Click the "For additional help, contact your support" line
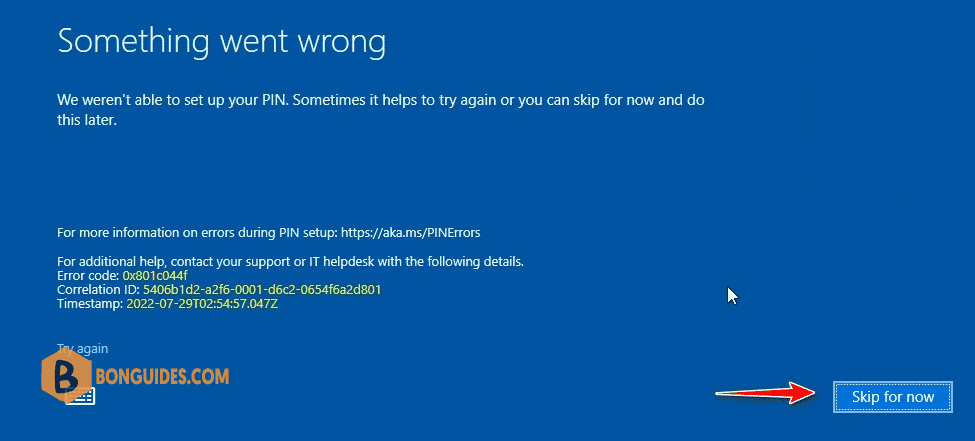 point(290,261)
